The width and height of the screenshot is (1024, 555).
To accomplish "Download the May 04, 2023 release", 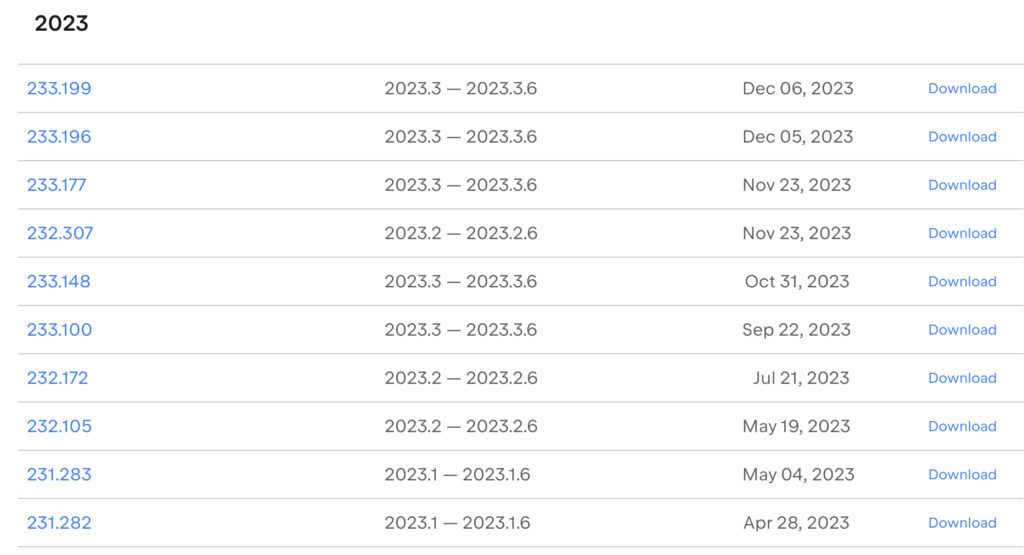I will 962,475.
